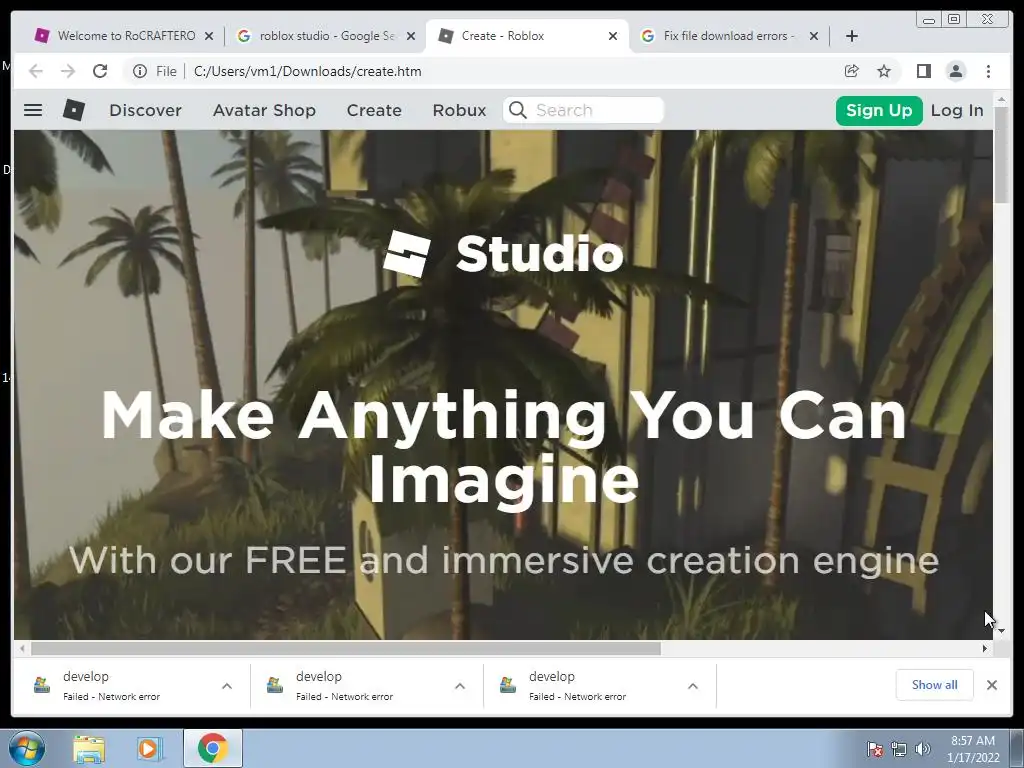Viewport: 1024px width, 768px height.
Task: Open Create in Roblox navbar
Action: tap(374, 110)
